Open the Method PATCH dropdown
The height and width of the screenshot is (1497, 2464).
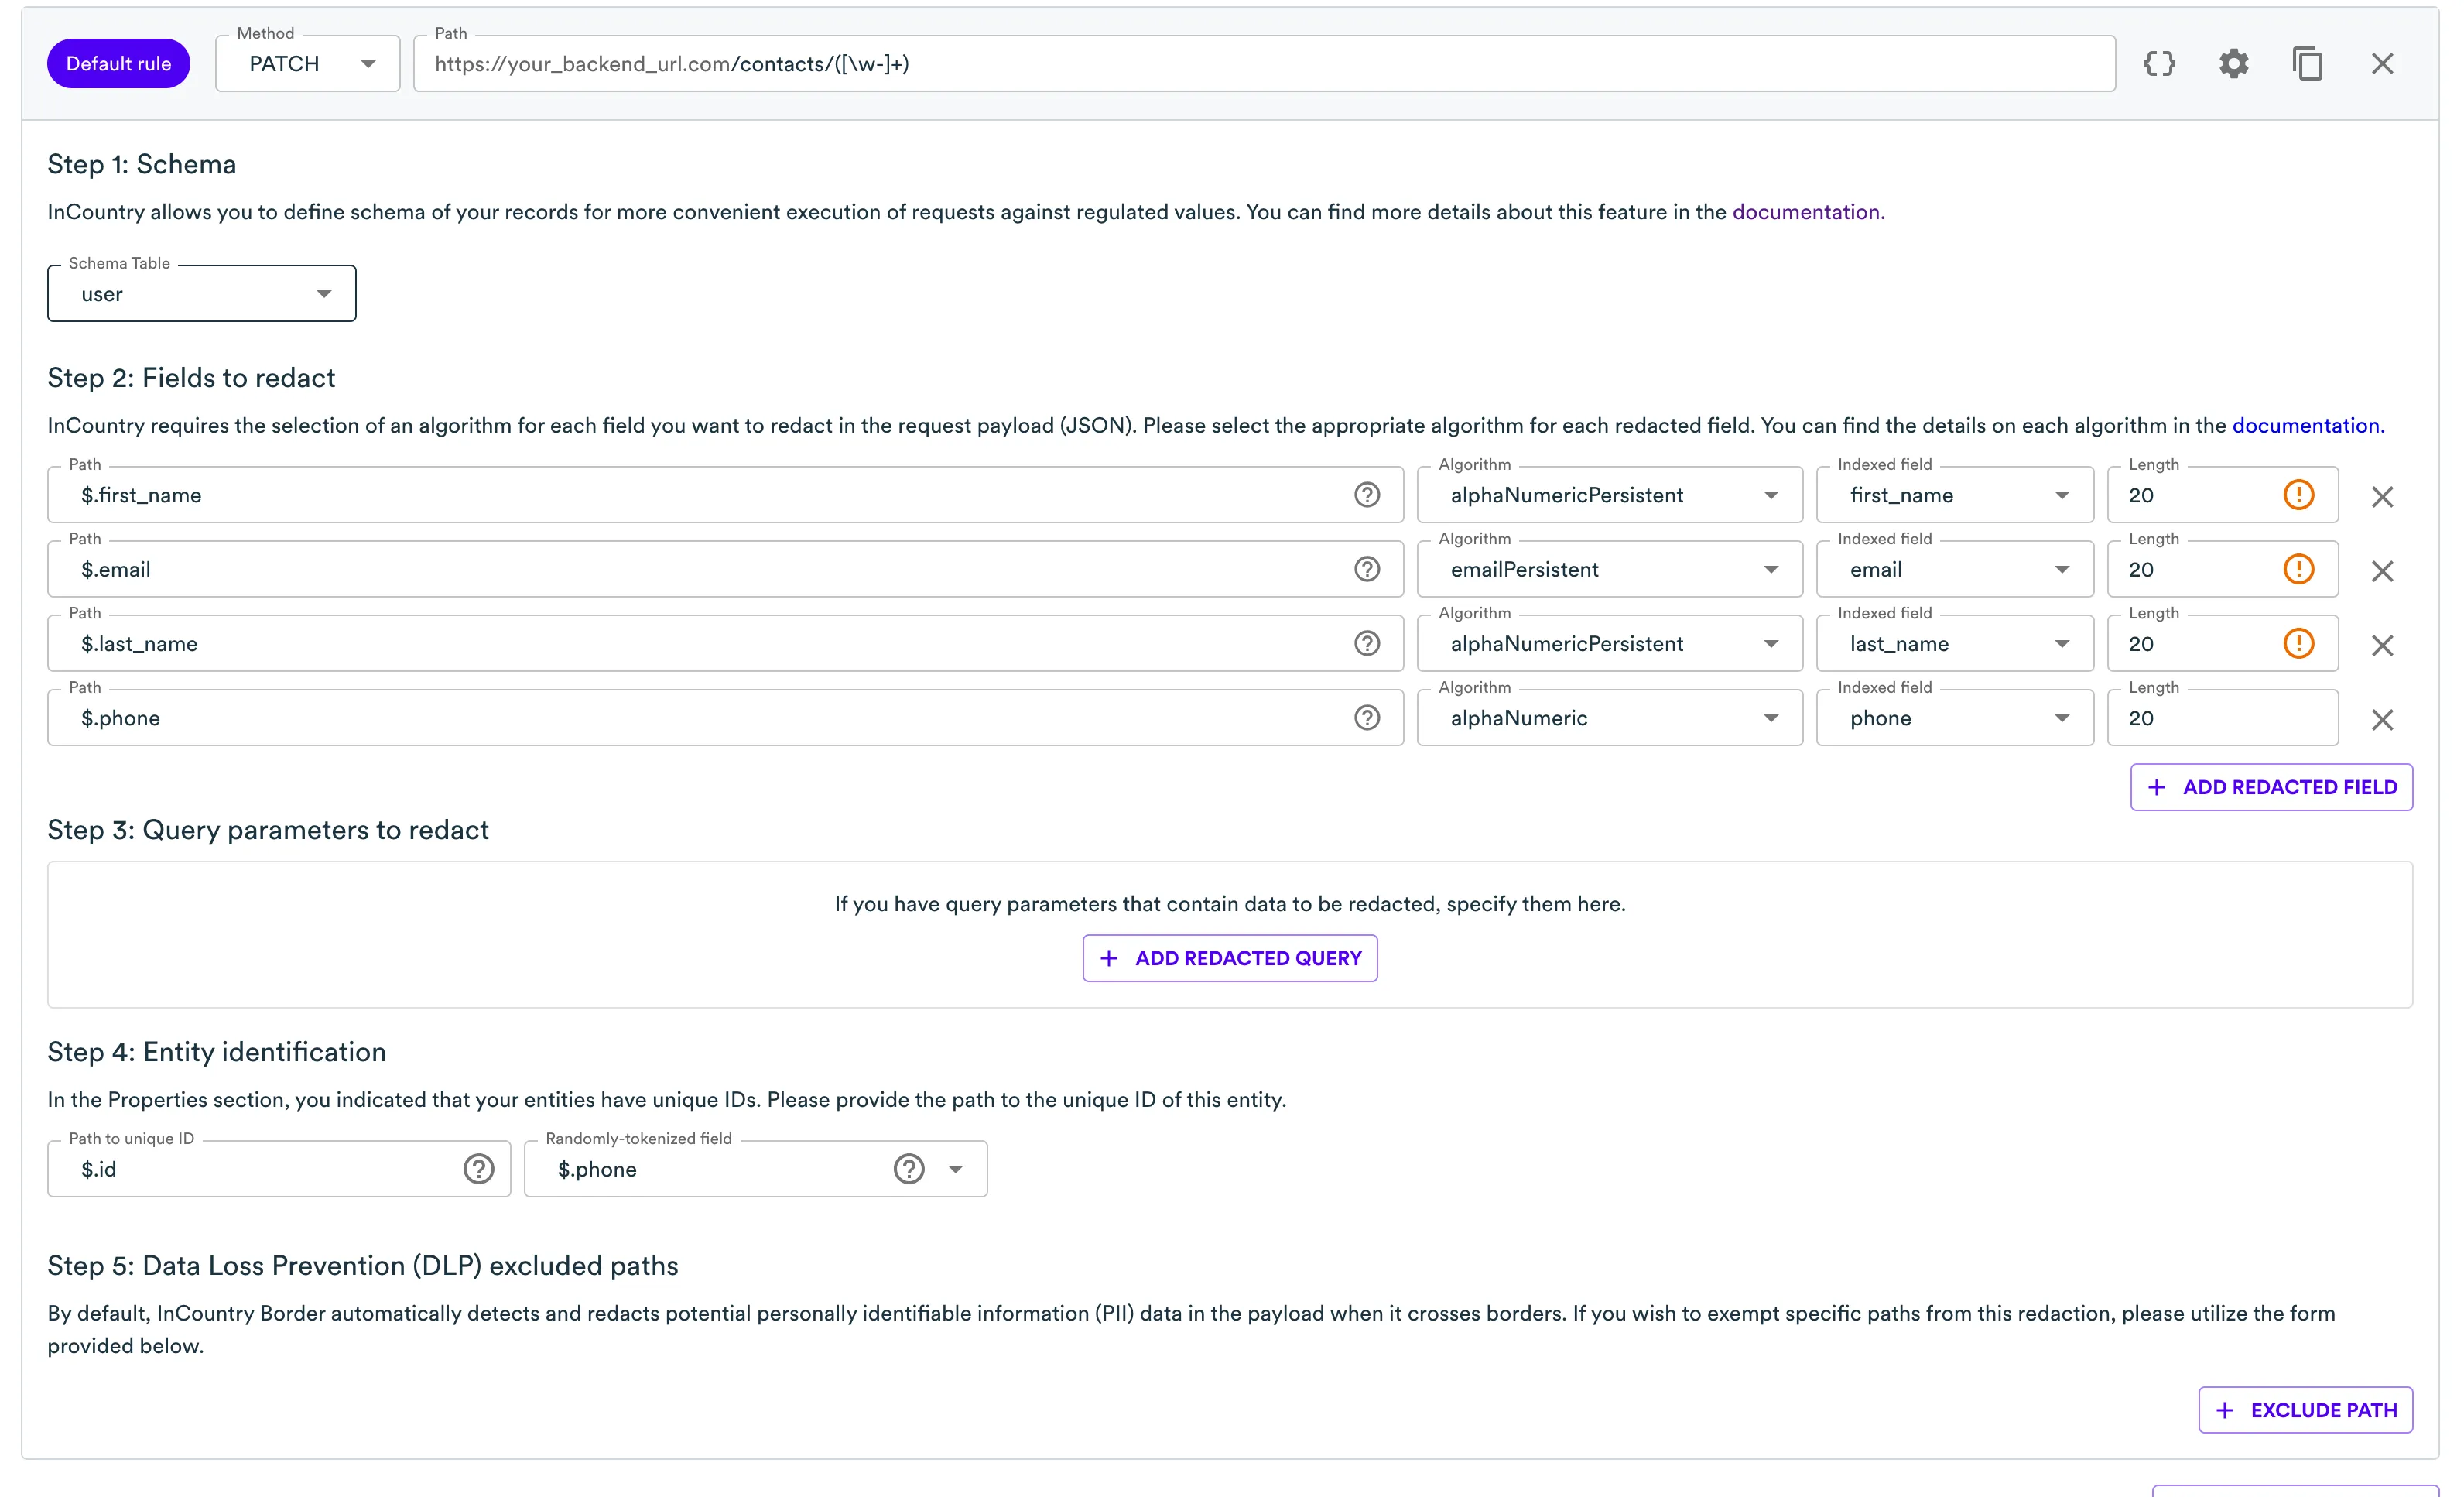(307, 64)
